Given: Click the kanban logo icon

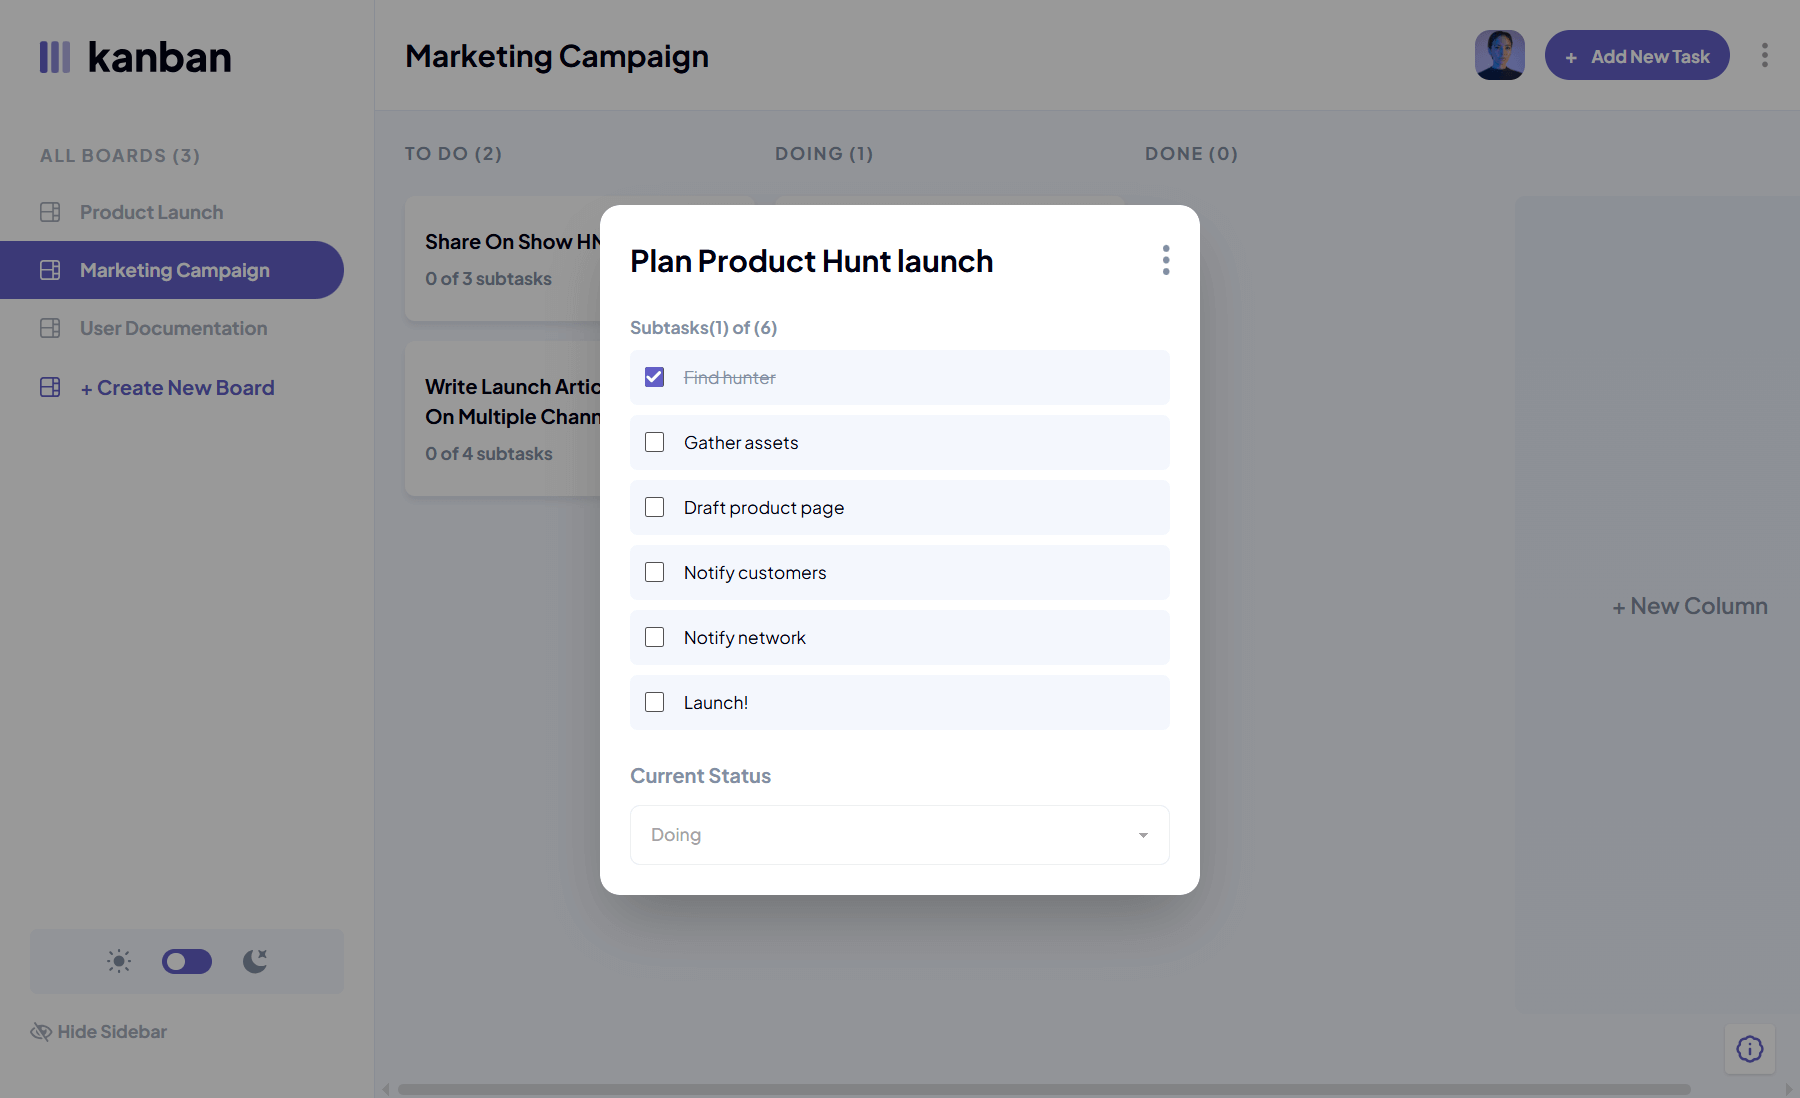Looking at the screenshot, I should 55,57.
